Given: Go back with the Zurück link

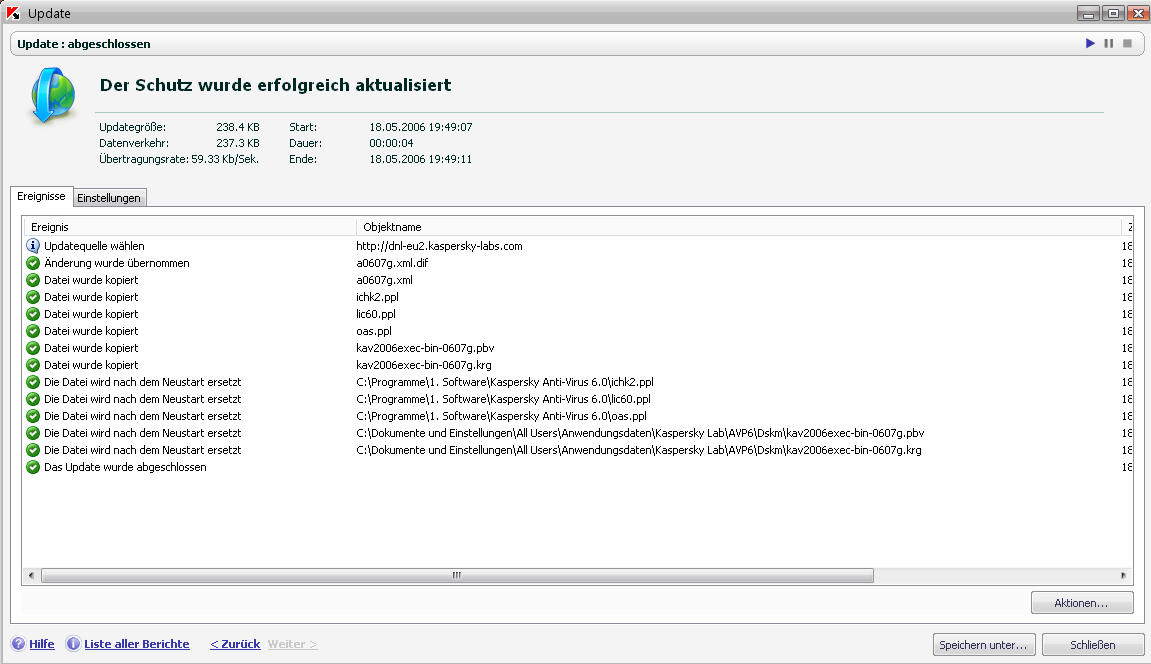Looking at the screenshot, I should (x=235, y=643).
